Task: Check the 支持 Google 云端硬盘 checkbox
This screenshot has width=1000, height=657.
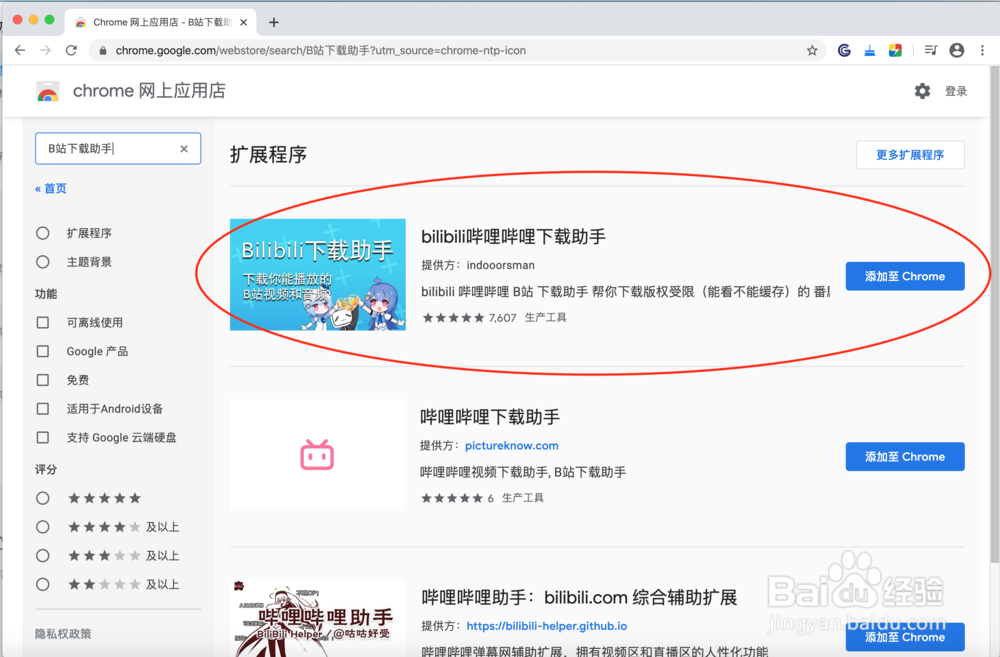Action: pos(43,438)
